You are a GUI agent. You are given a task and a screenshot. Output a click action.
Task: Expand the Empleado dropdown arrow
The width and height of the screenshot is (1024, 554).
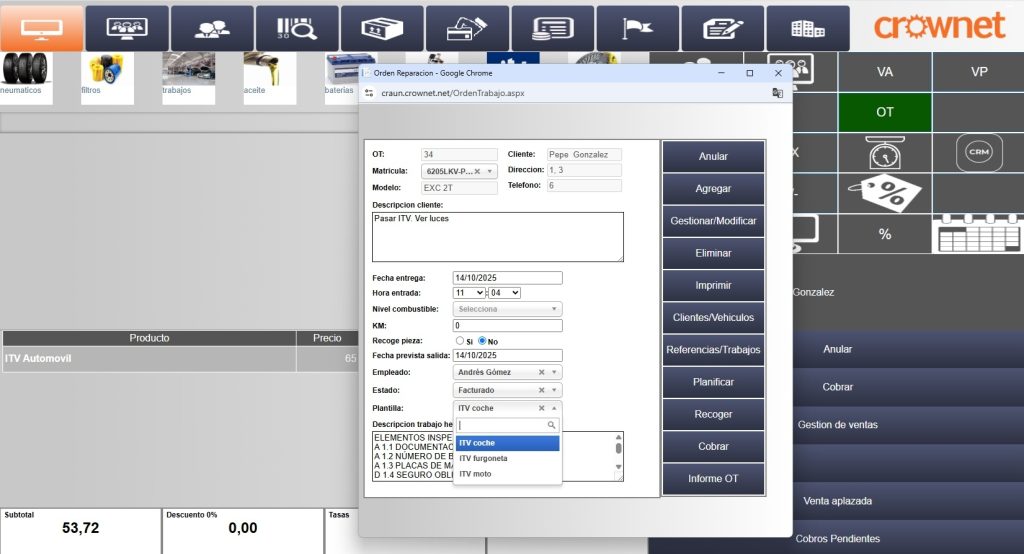click(554, 372)
